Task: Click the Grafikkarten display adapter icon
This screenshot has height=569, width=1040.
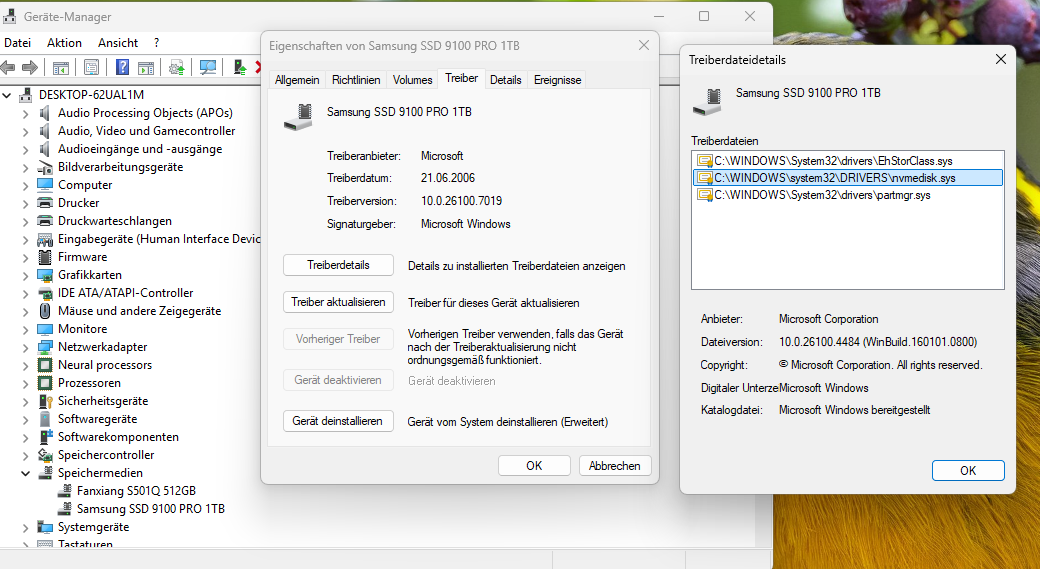Action: tap(44, 275)
